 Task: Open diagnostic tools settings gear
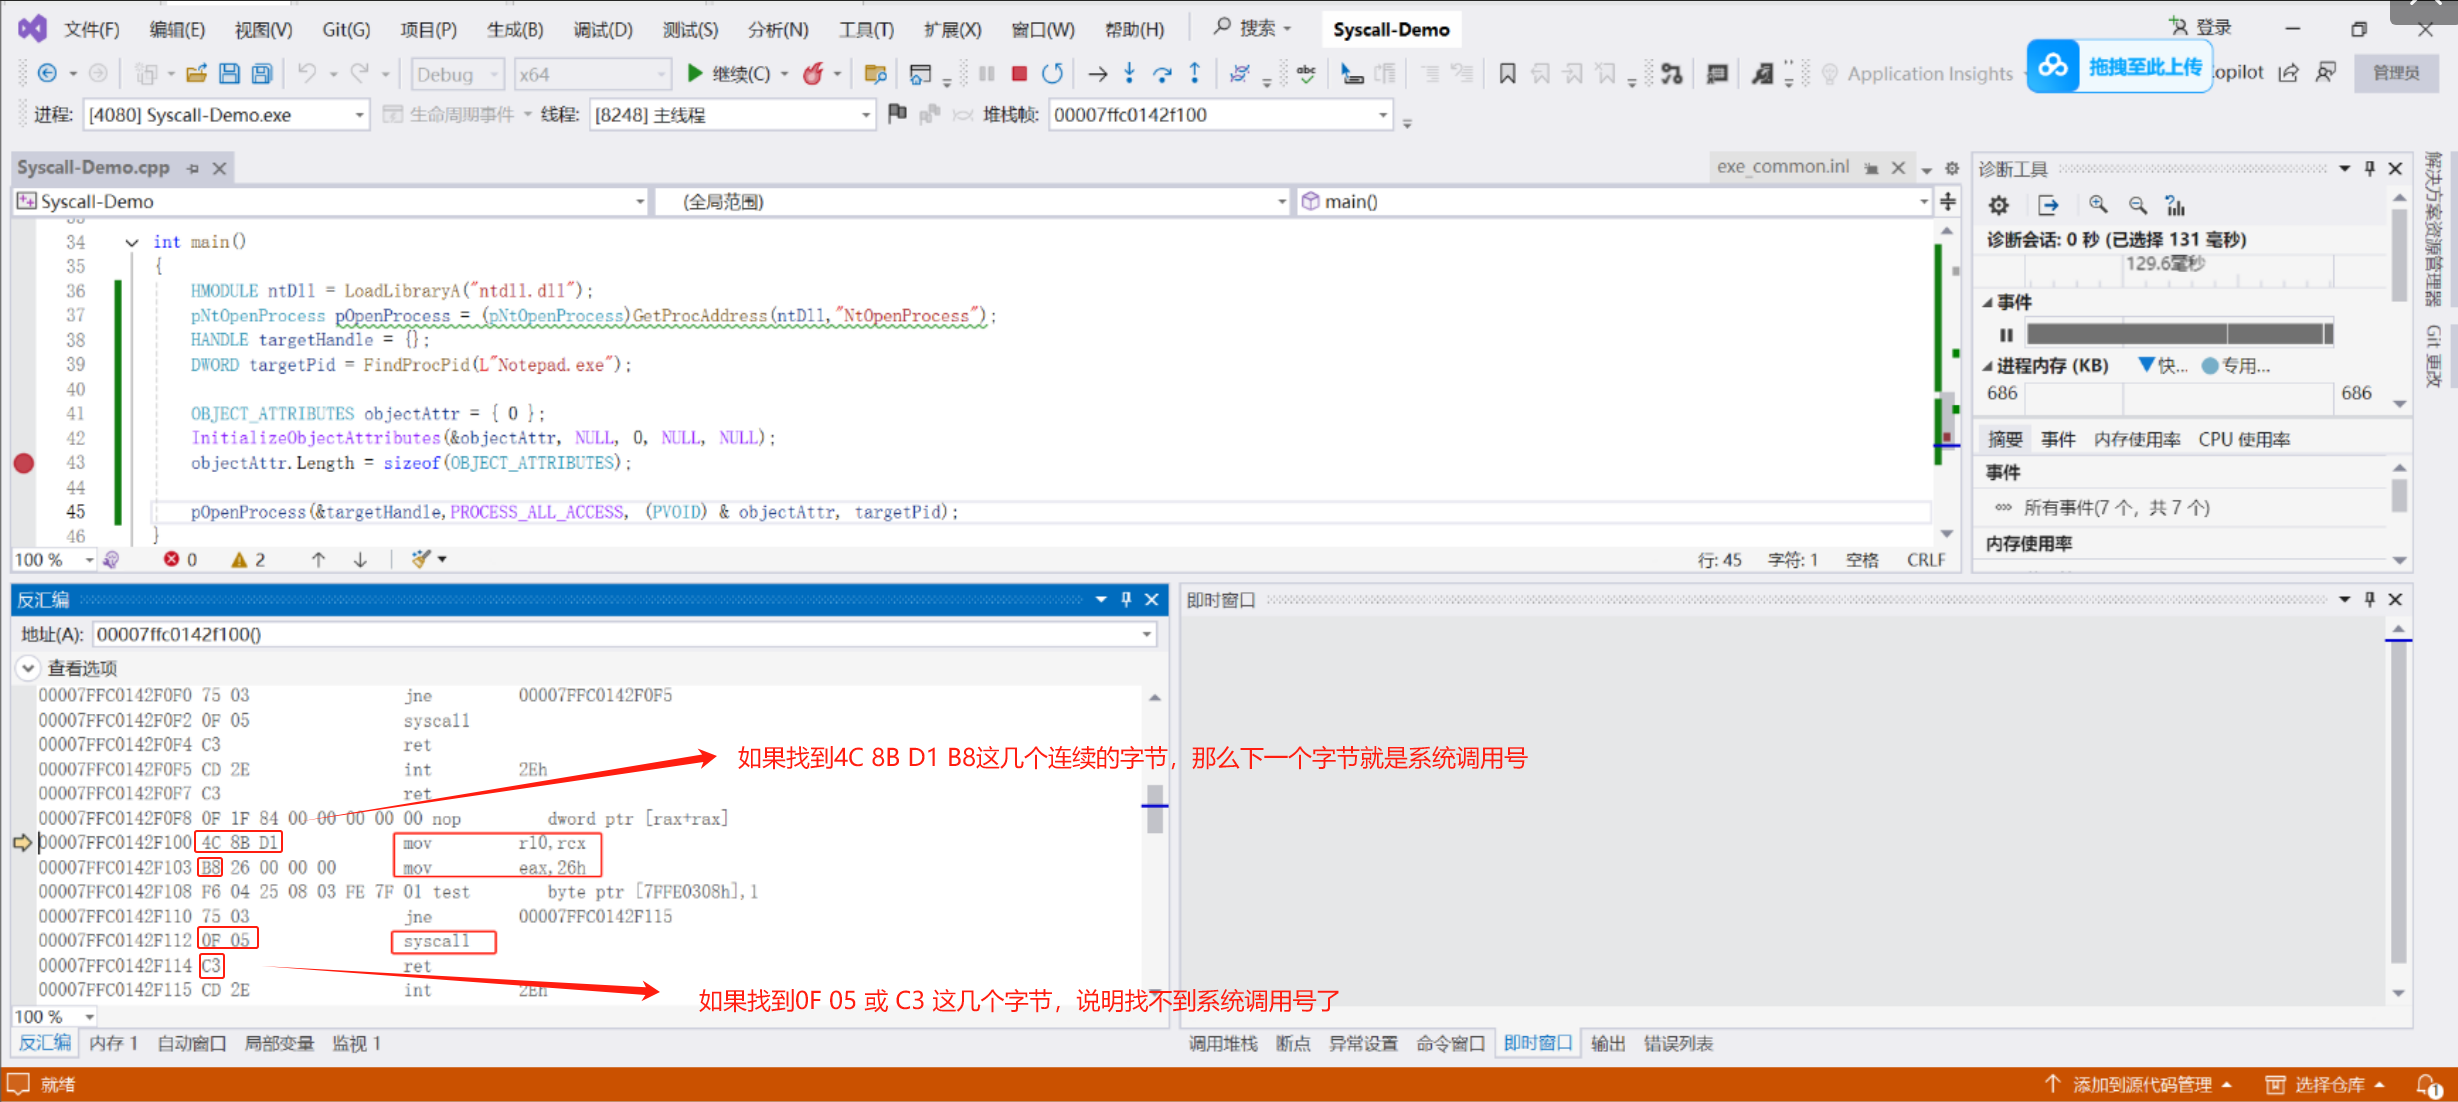coord(1998,205)
